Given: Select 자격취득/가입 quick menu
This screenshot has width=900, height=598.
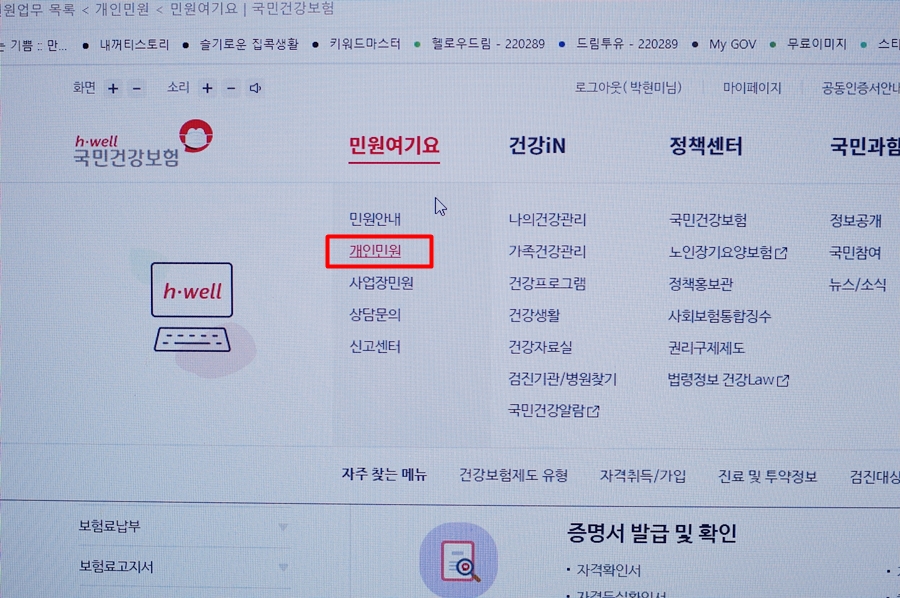Looking at the screenshot, I should point(643,476).
